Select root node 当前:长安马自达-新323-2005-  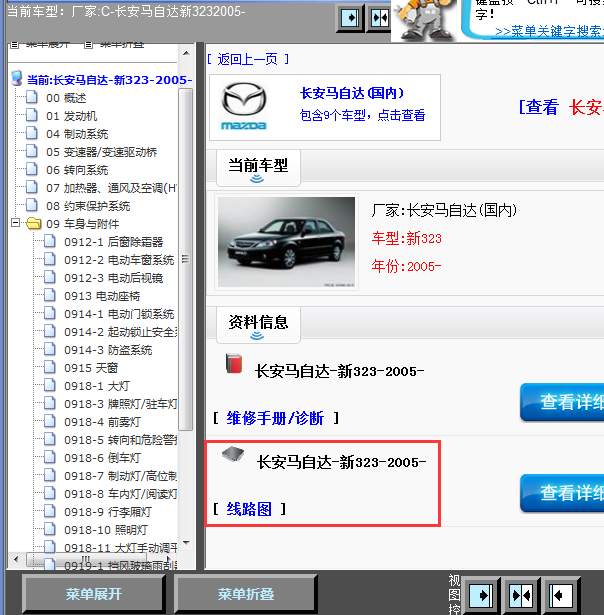tap(109, 80)
